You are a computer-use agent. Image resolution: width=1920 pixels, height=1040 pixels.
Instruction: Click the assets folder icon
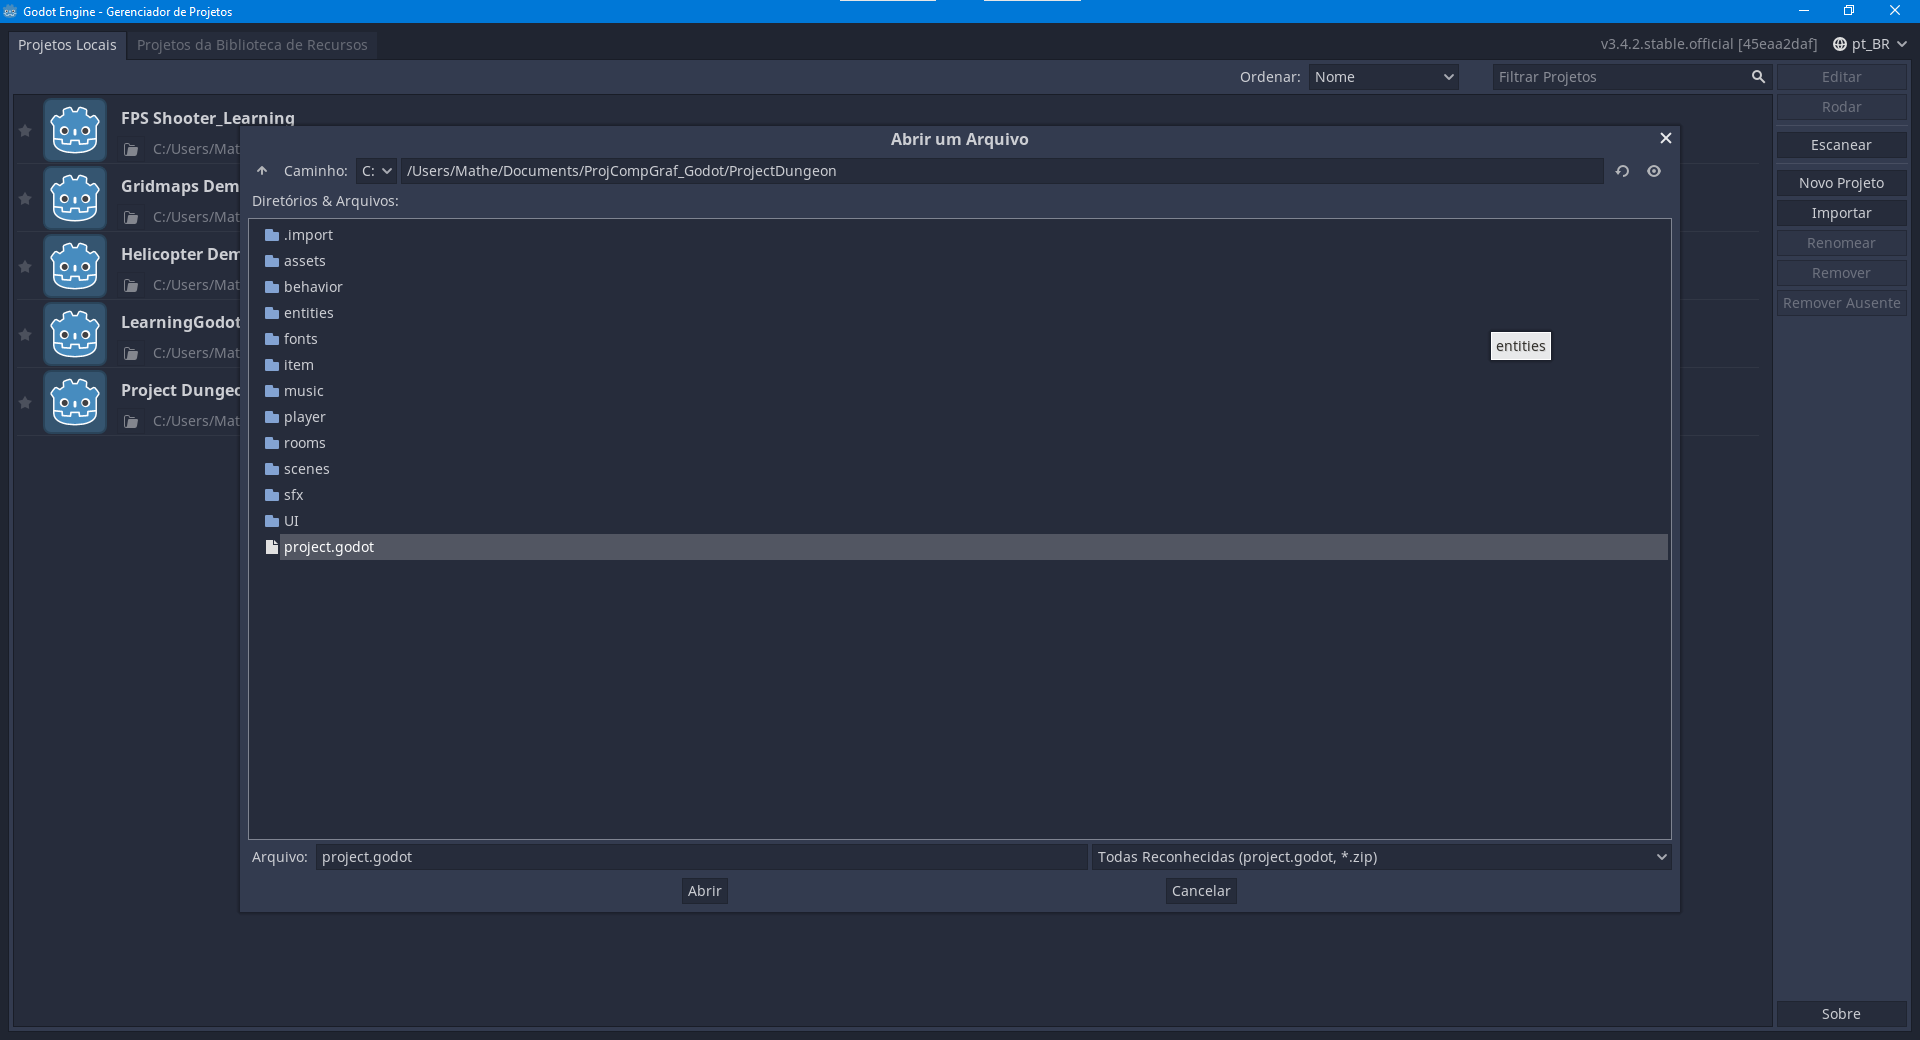(x=271, y=261)
